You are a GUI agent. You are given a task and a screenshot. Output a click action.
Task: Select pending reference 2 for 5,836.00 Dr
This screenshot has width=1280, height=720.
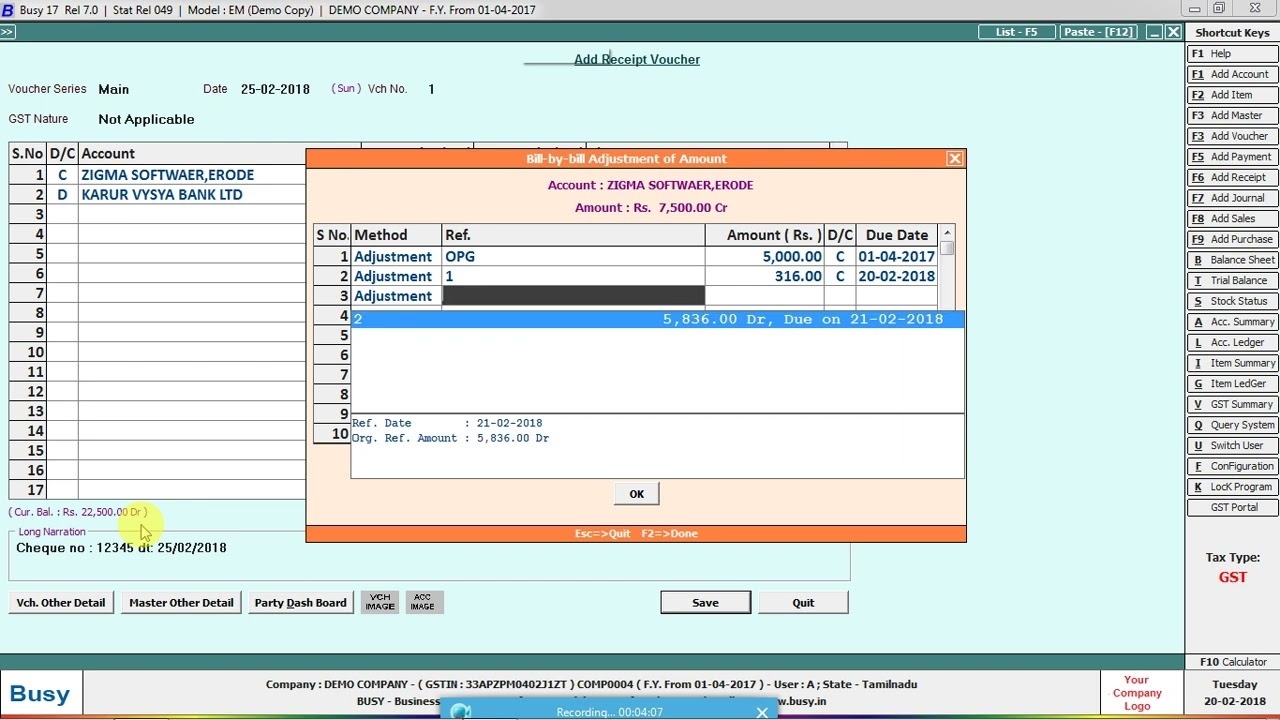point(656,319)
